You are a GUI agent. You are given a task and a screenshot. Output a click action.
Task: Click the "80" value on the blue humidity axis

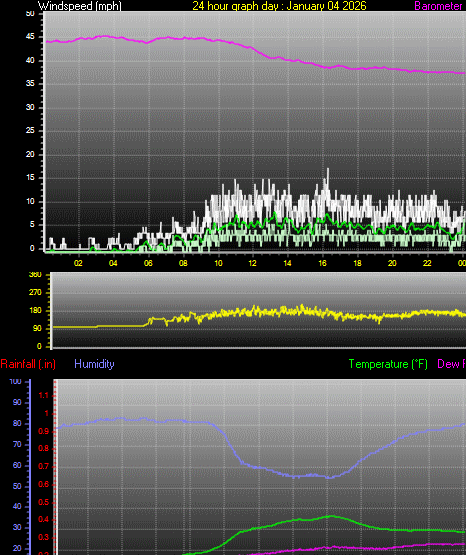(x=17, y=424)
